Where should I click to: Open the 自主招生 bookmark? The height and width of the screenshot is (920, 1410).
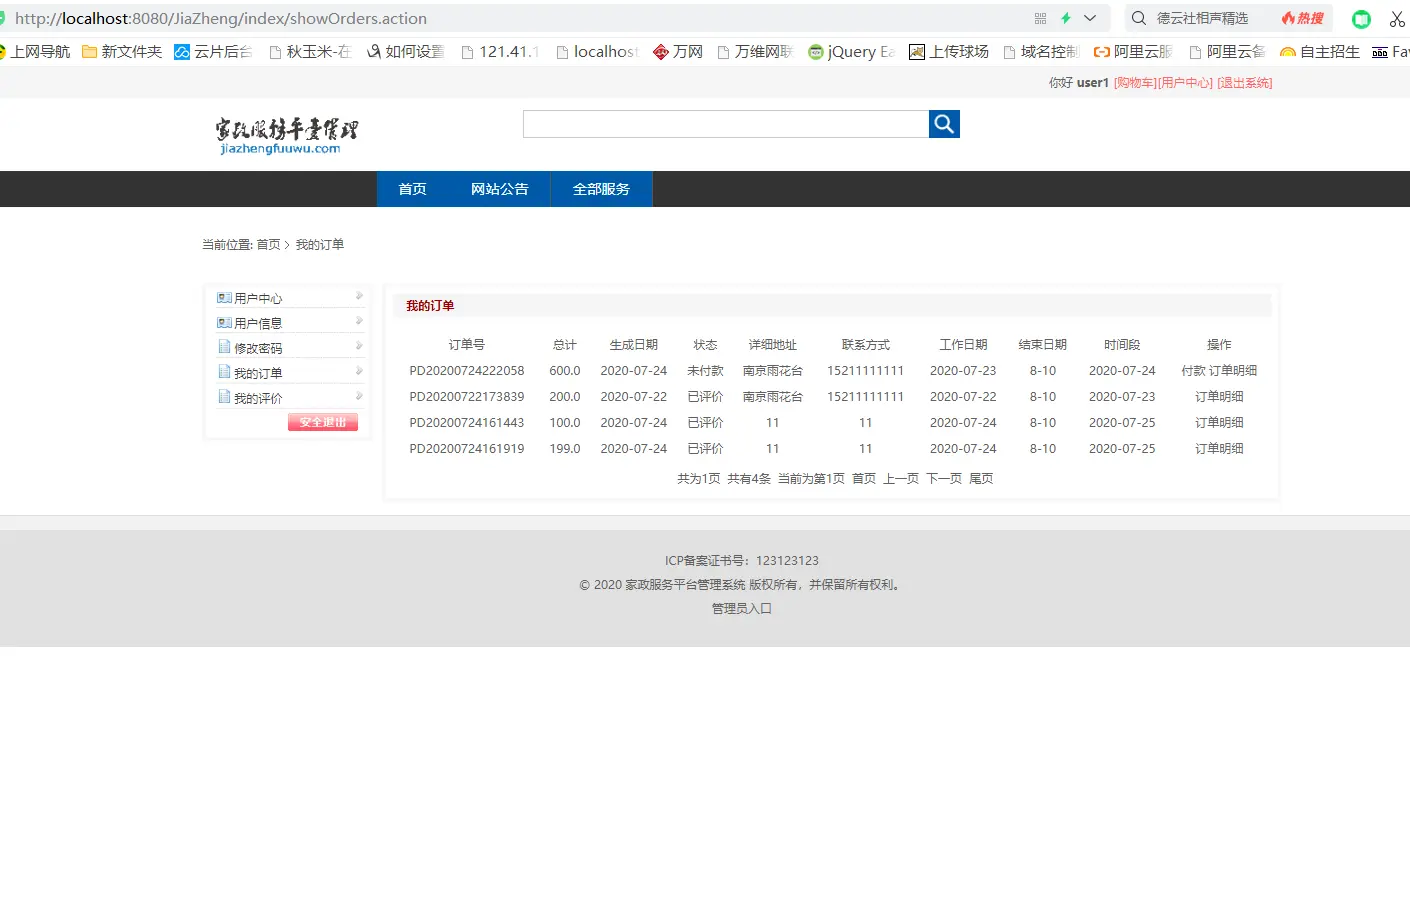pyautogui.click(x=1320, y=51)
